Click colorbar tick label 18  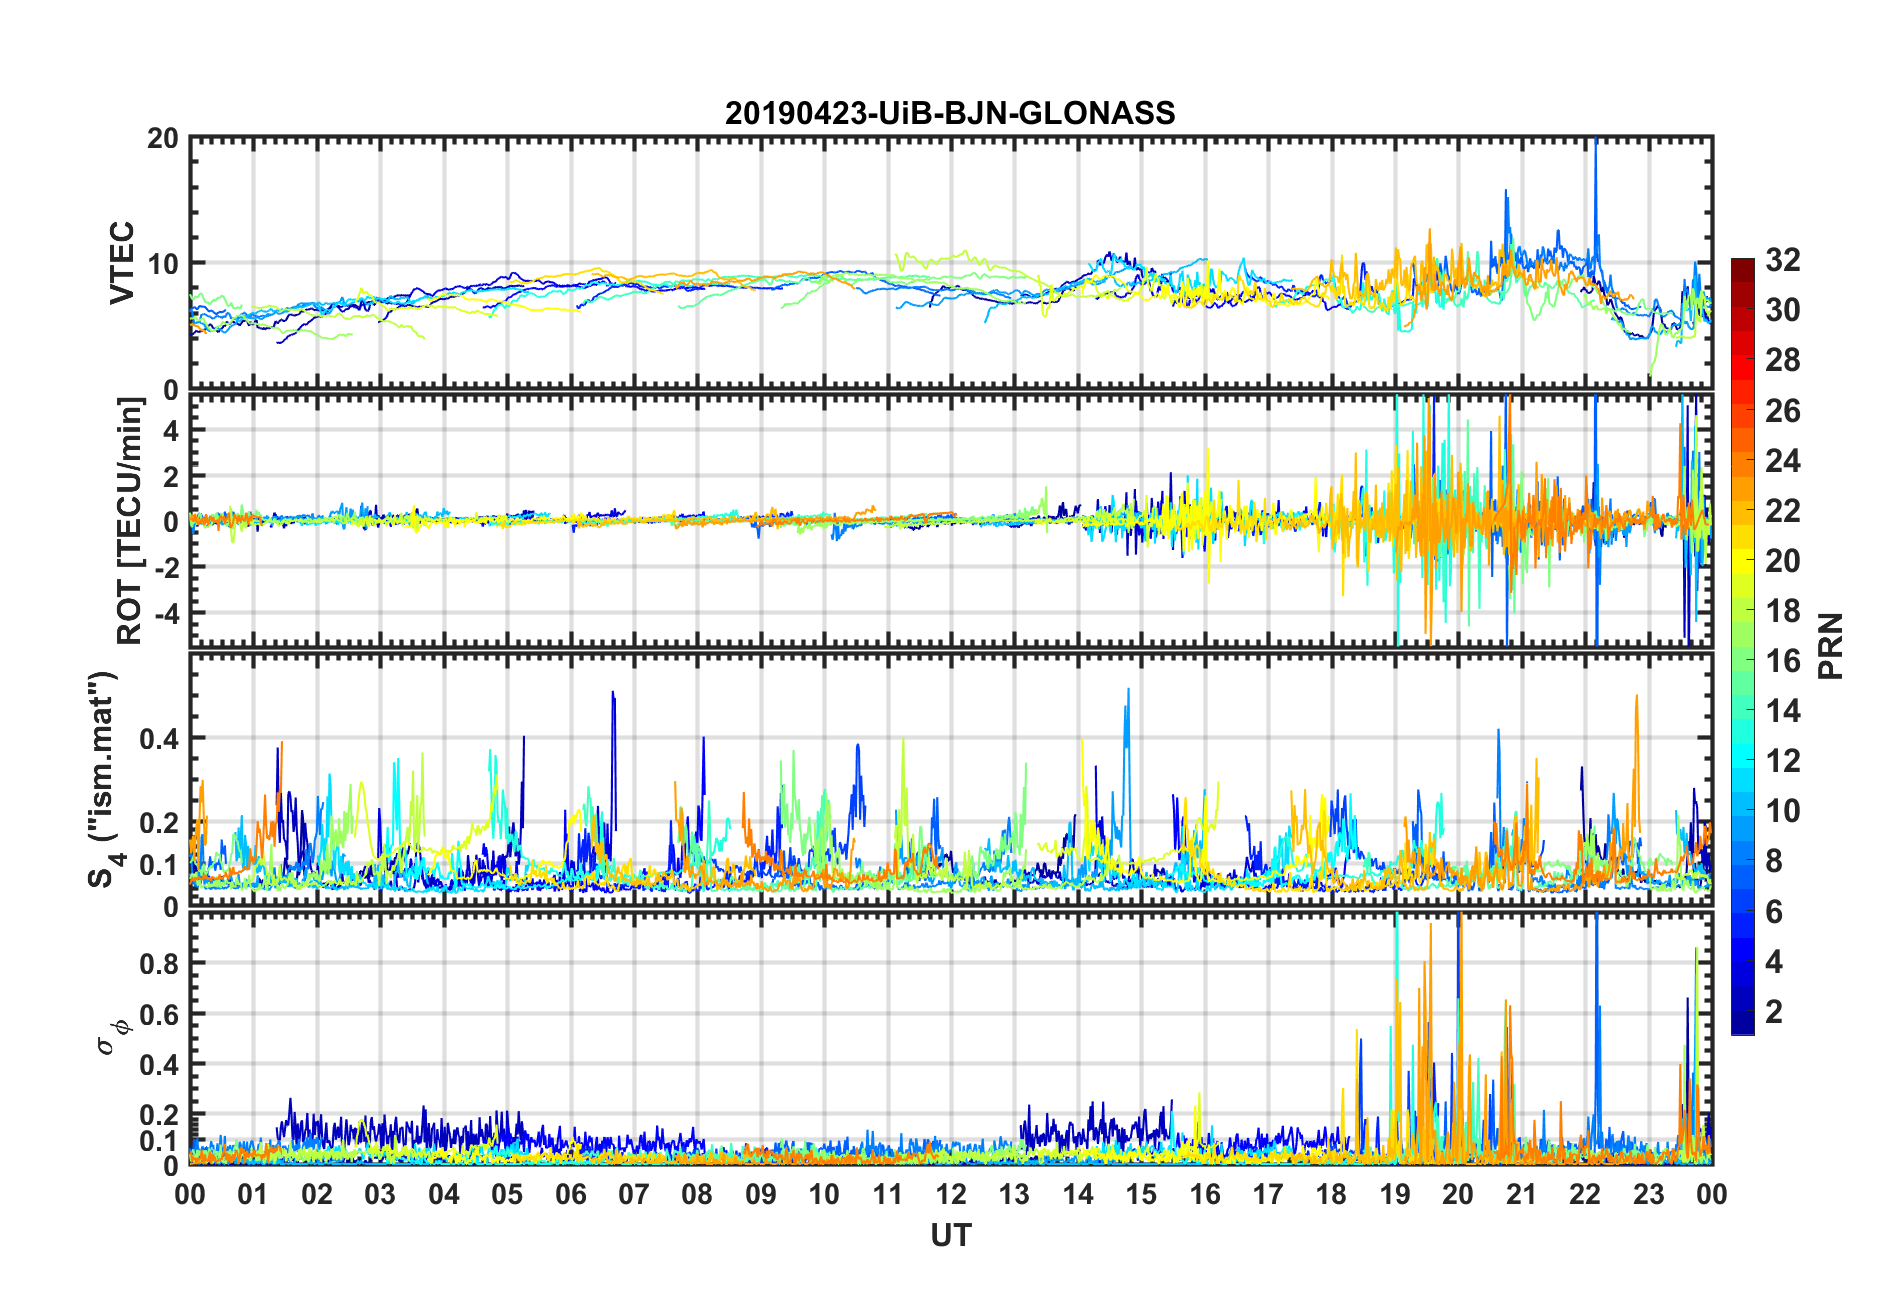point(1783,610)
